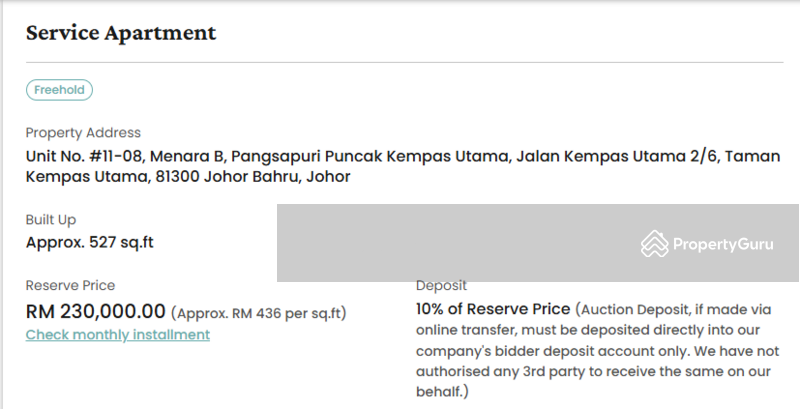
Task: Click the PropertyGuru watermark text
Action: click(x=723, y=244)
